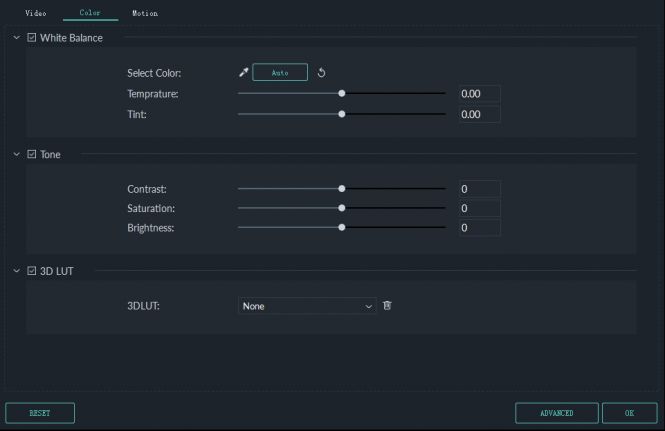Delete the 3D LUT with trash icon
The image size is (665, 431).
point(387,305)
